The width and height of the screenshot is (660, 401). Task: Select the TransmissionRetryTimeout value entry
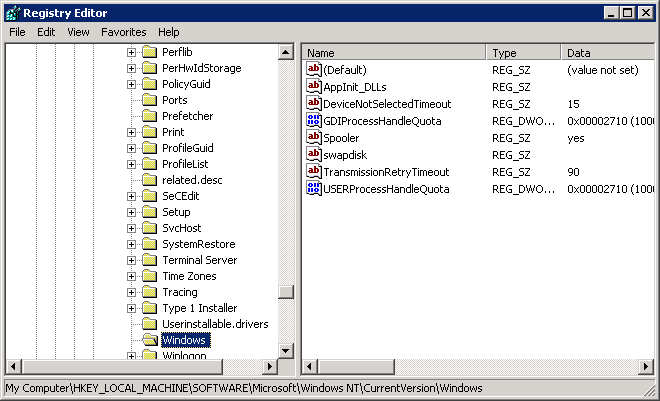tap(385, 172)
